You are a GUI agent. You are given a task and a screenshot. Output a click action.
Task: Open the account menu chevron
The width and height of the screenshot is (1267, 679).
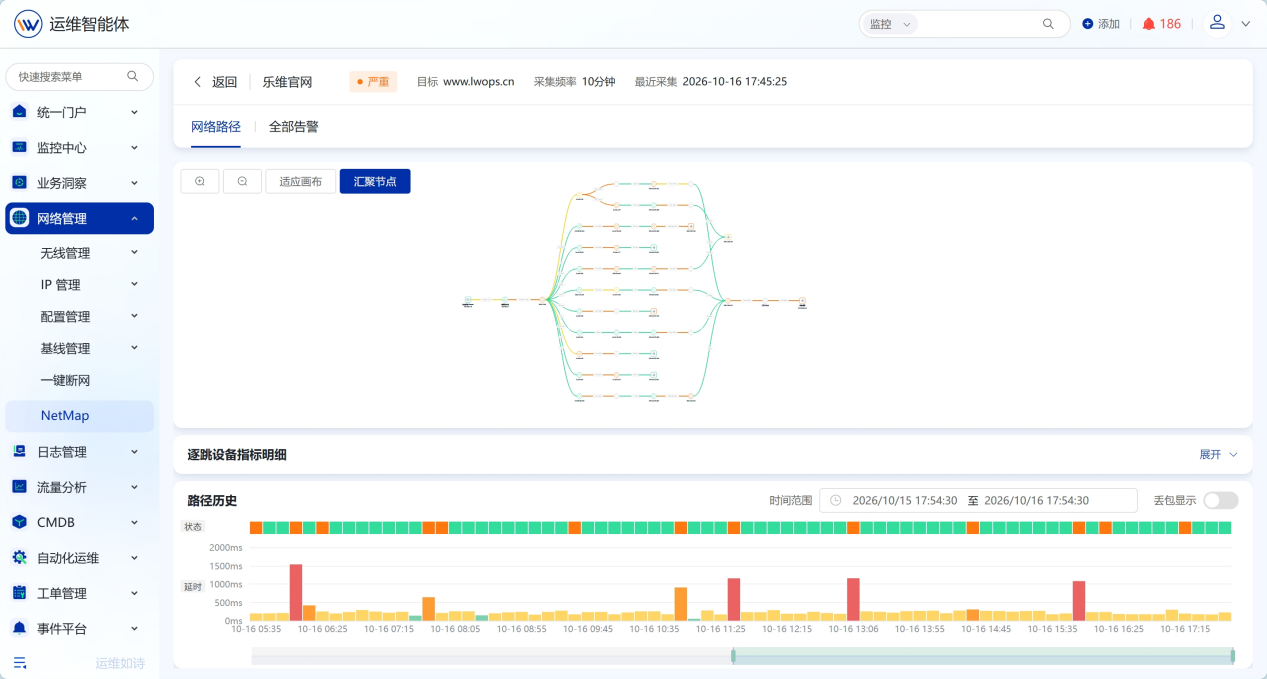click(x=1246, y=24)
